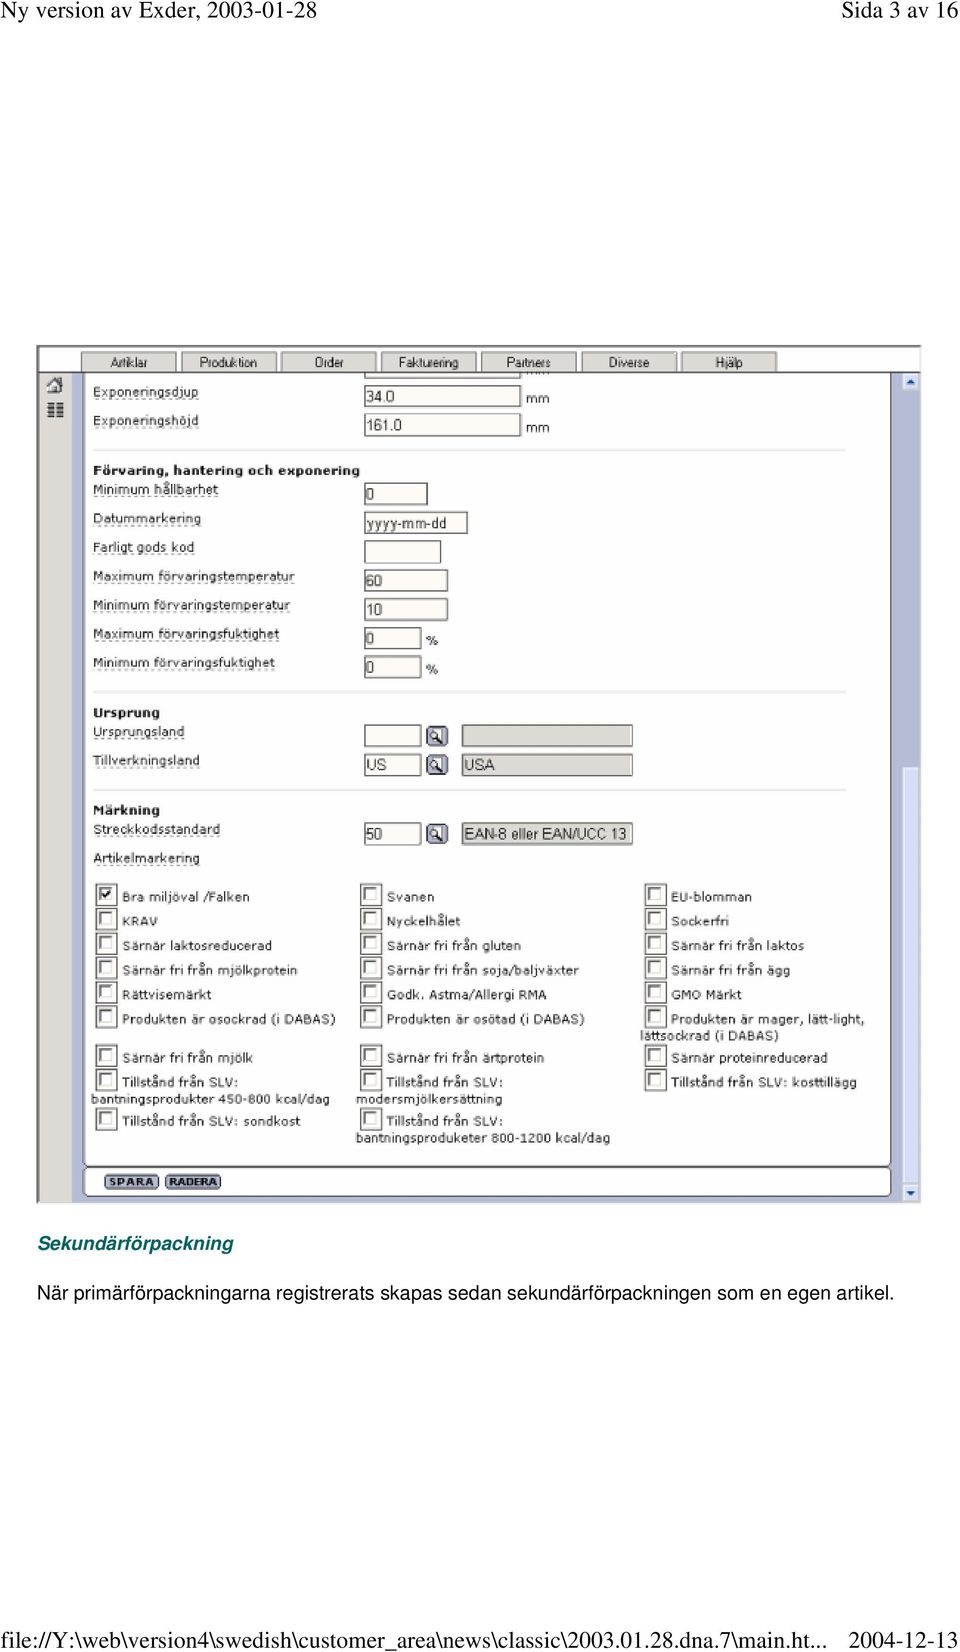
Task: Click Maximum förvaringstemperatur field
Action: click(x=406, y=580)
